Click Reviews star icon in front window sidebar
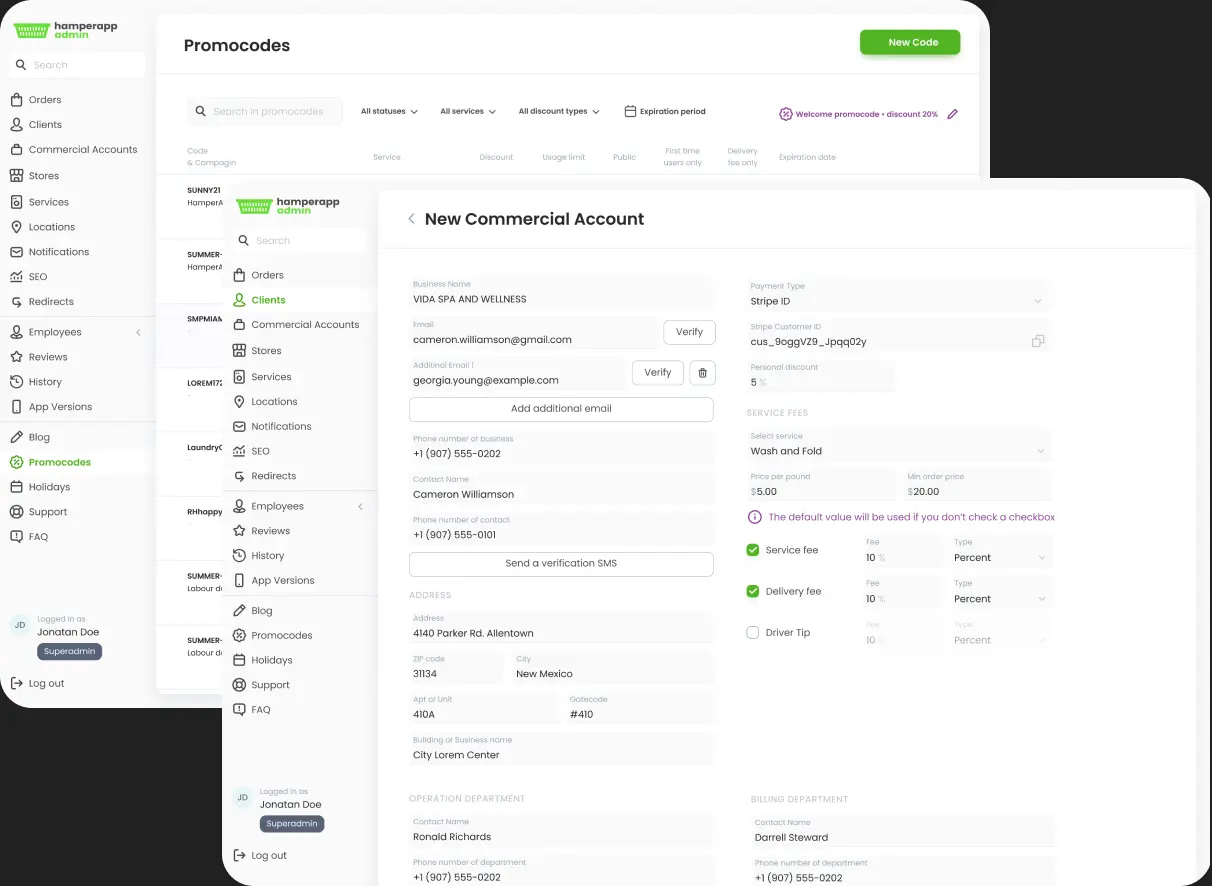 pos(239,531)
